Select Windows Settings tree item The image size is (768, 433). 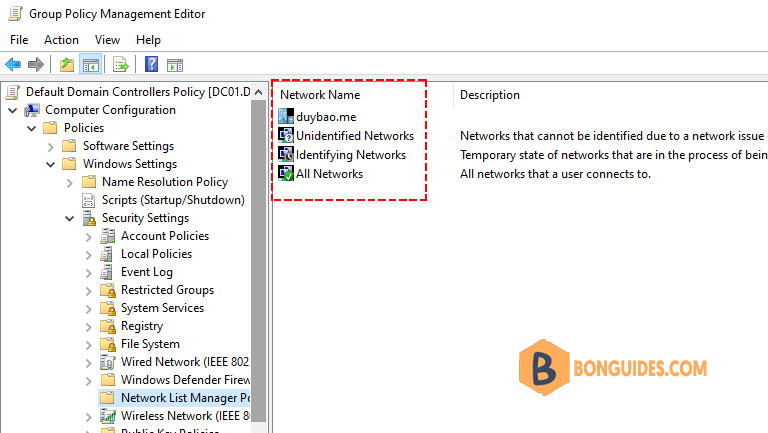pyautogui.click(x=130, y=164)
